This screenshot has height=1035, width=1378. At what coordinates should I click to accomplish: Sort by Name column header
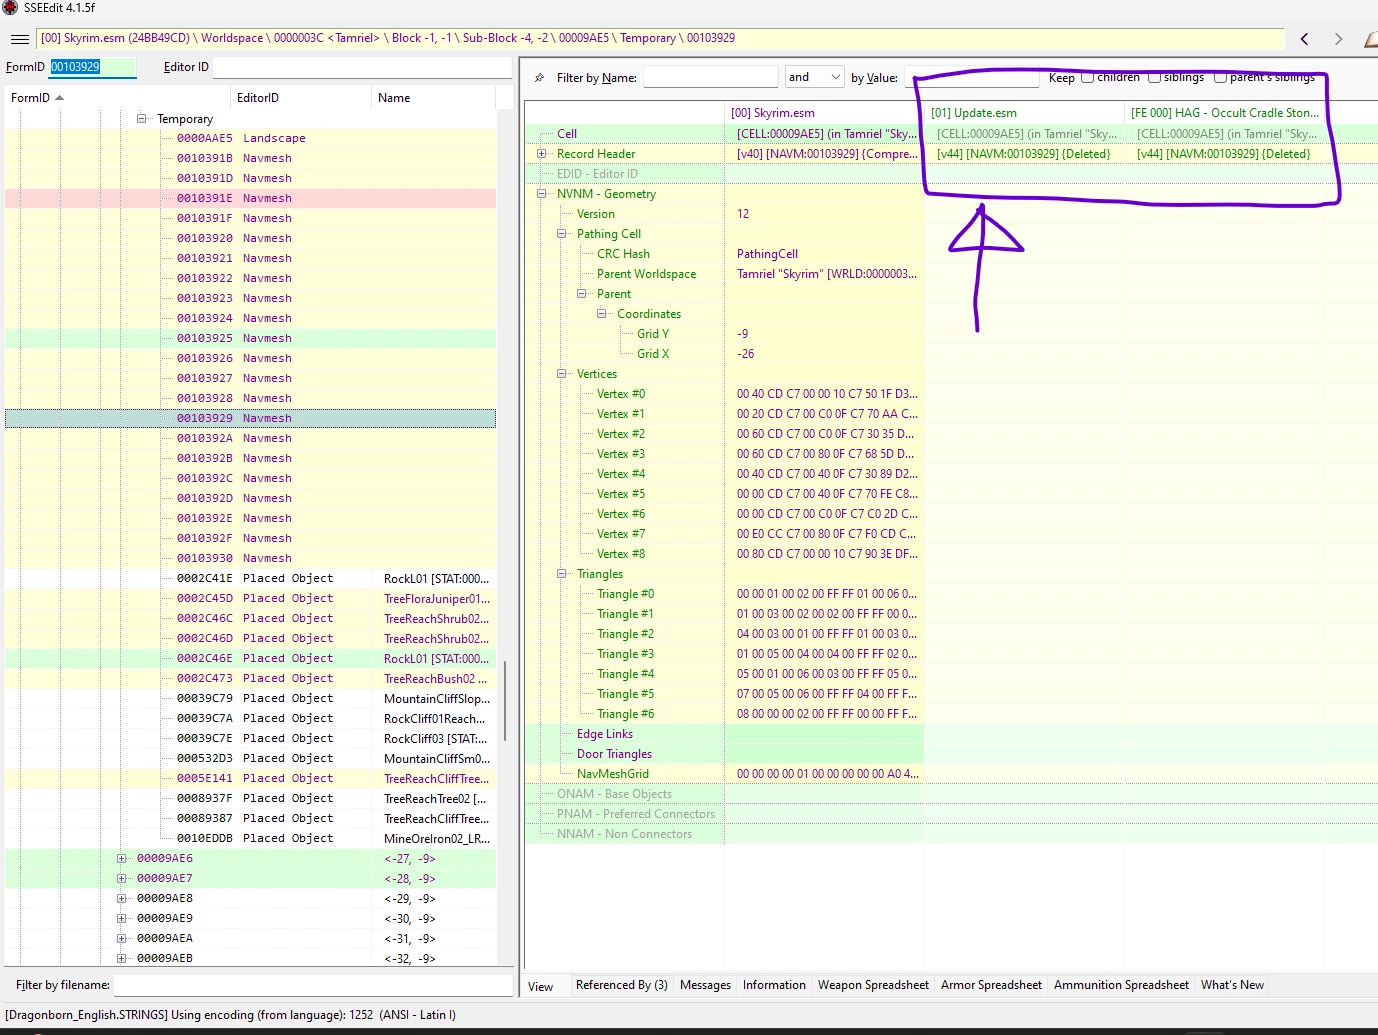pyautogui.click(x=433, y=98)
